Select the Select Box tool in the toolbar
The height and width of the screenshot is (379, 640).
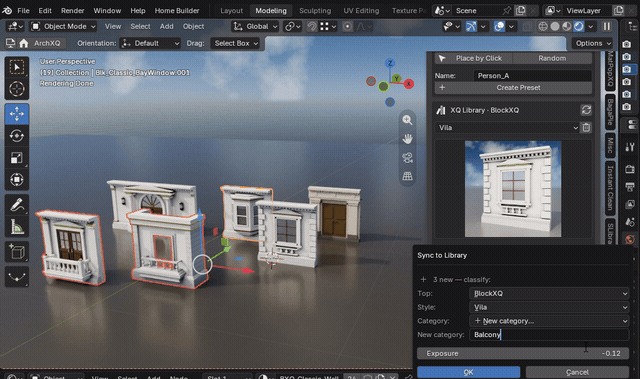click(16, 67)
